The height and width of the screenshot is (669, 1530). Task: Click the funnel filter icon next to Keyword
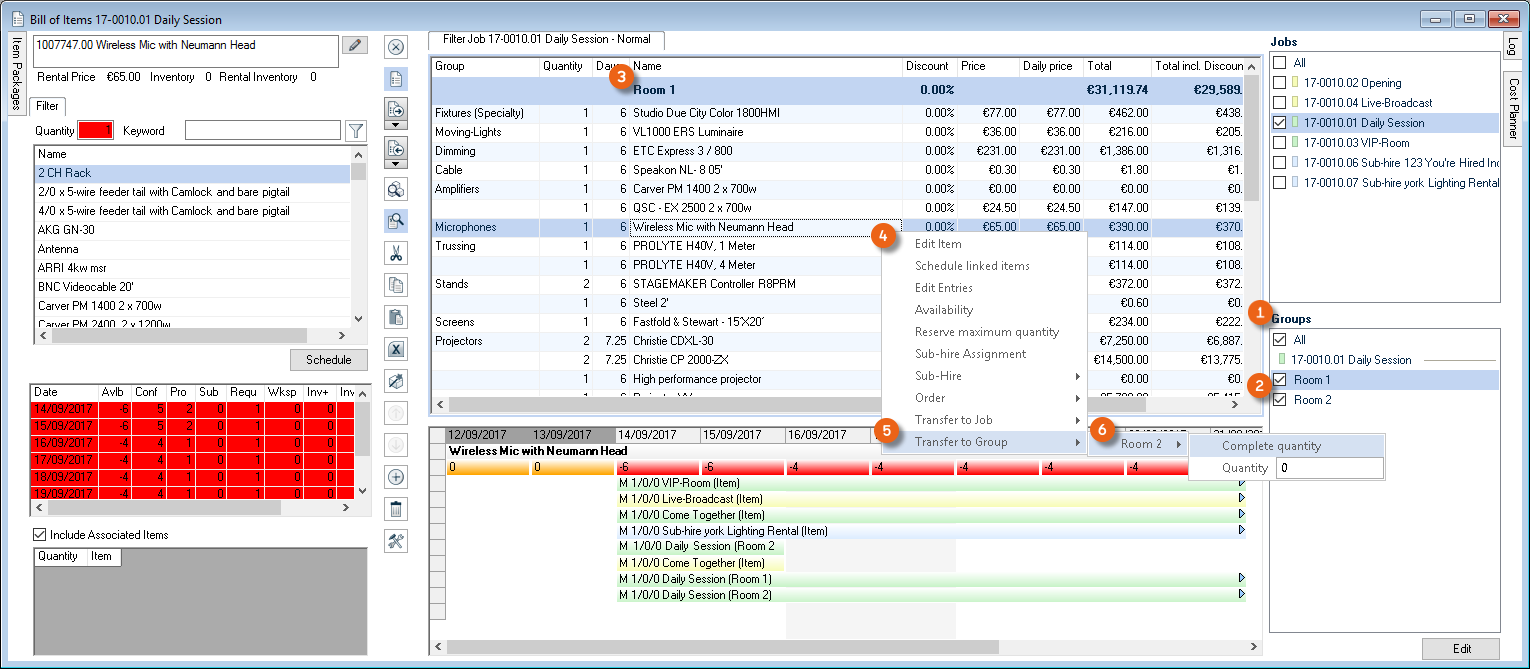click(x=355, y=131)
